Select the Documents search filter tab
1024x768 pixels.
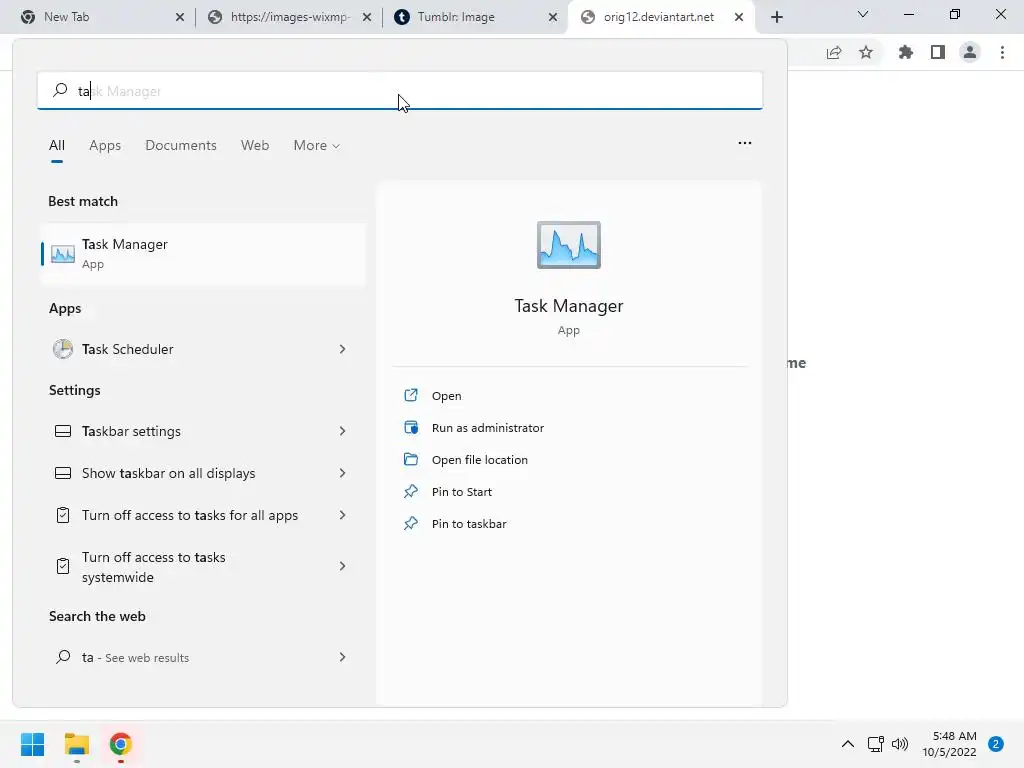coord(181,146)
